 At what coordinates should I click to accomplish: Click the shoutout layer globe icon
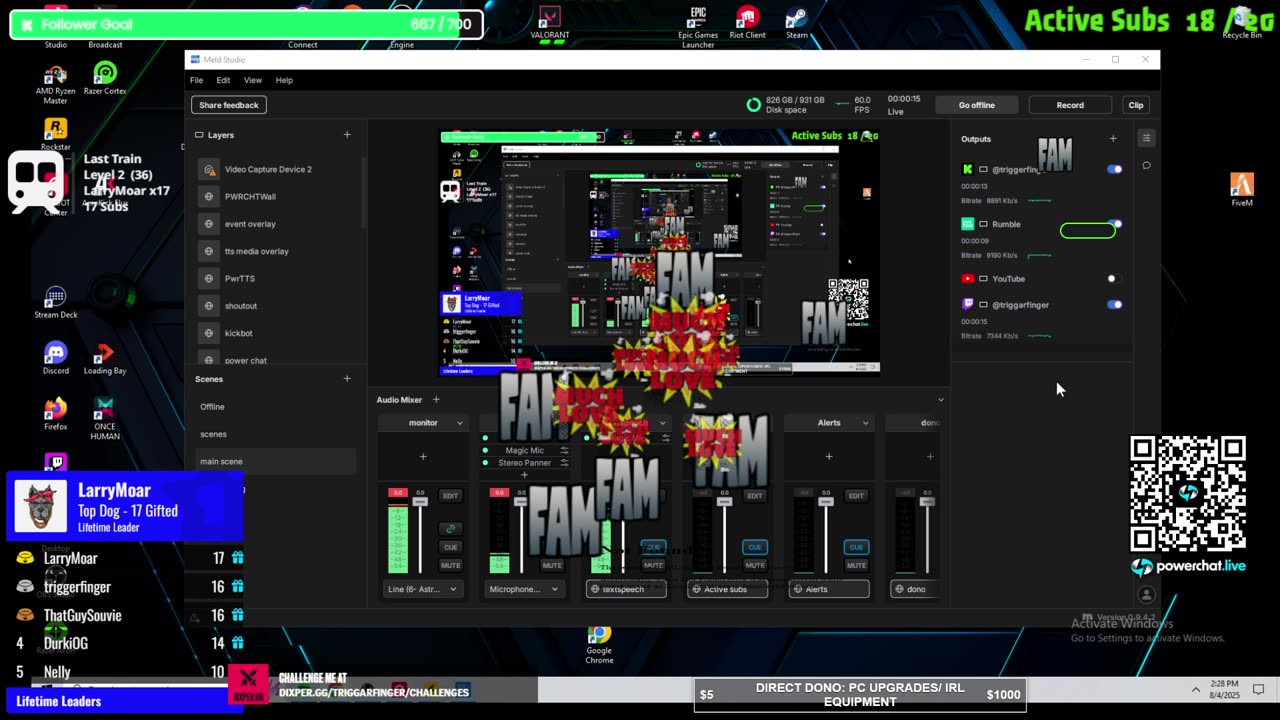209,306
